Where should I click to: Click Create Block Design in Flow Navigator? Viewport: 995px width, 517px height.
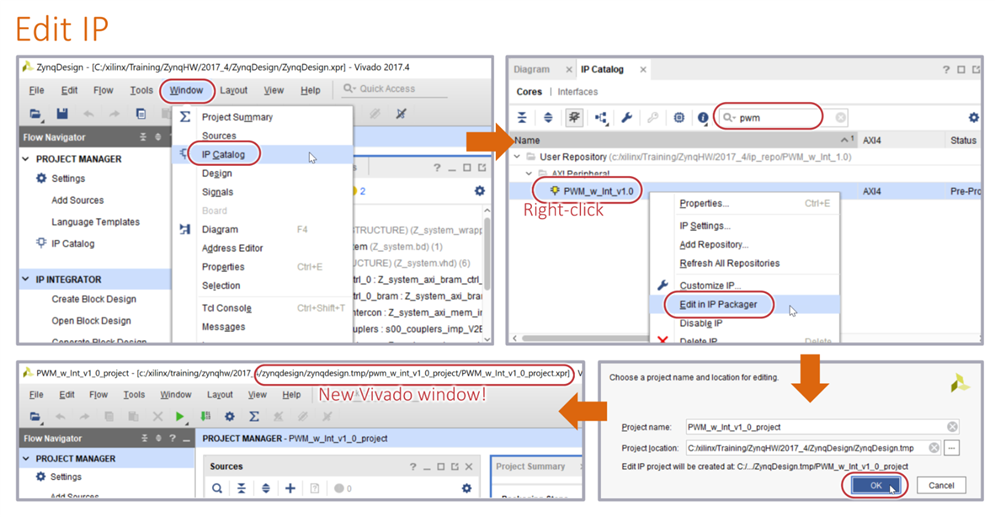tap(94, 299)
